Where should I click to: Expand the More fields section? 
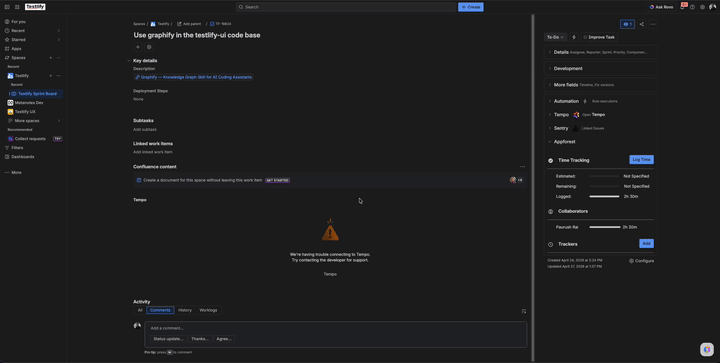click(600, 85)
